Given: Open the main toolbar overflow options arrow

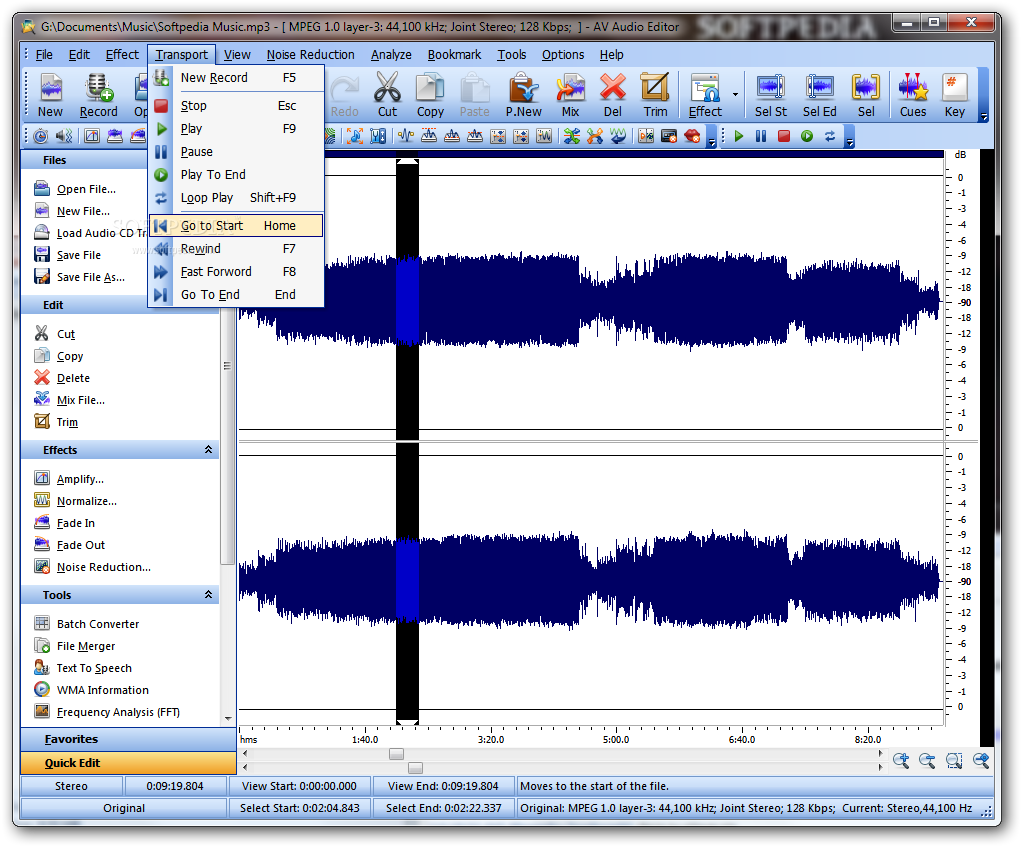Looking at the screenshot, I should [984, 117].
